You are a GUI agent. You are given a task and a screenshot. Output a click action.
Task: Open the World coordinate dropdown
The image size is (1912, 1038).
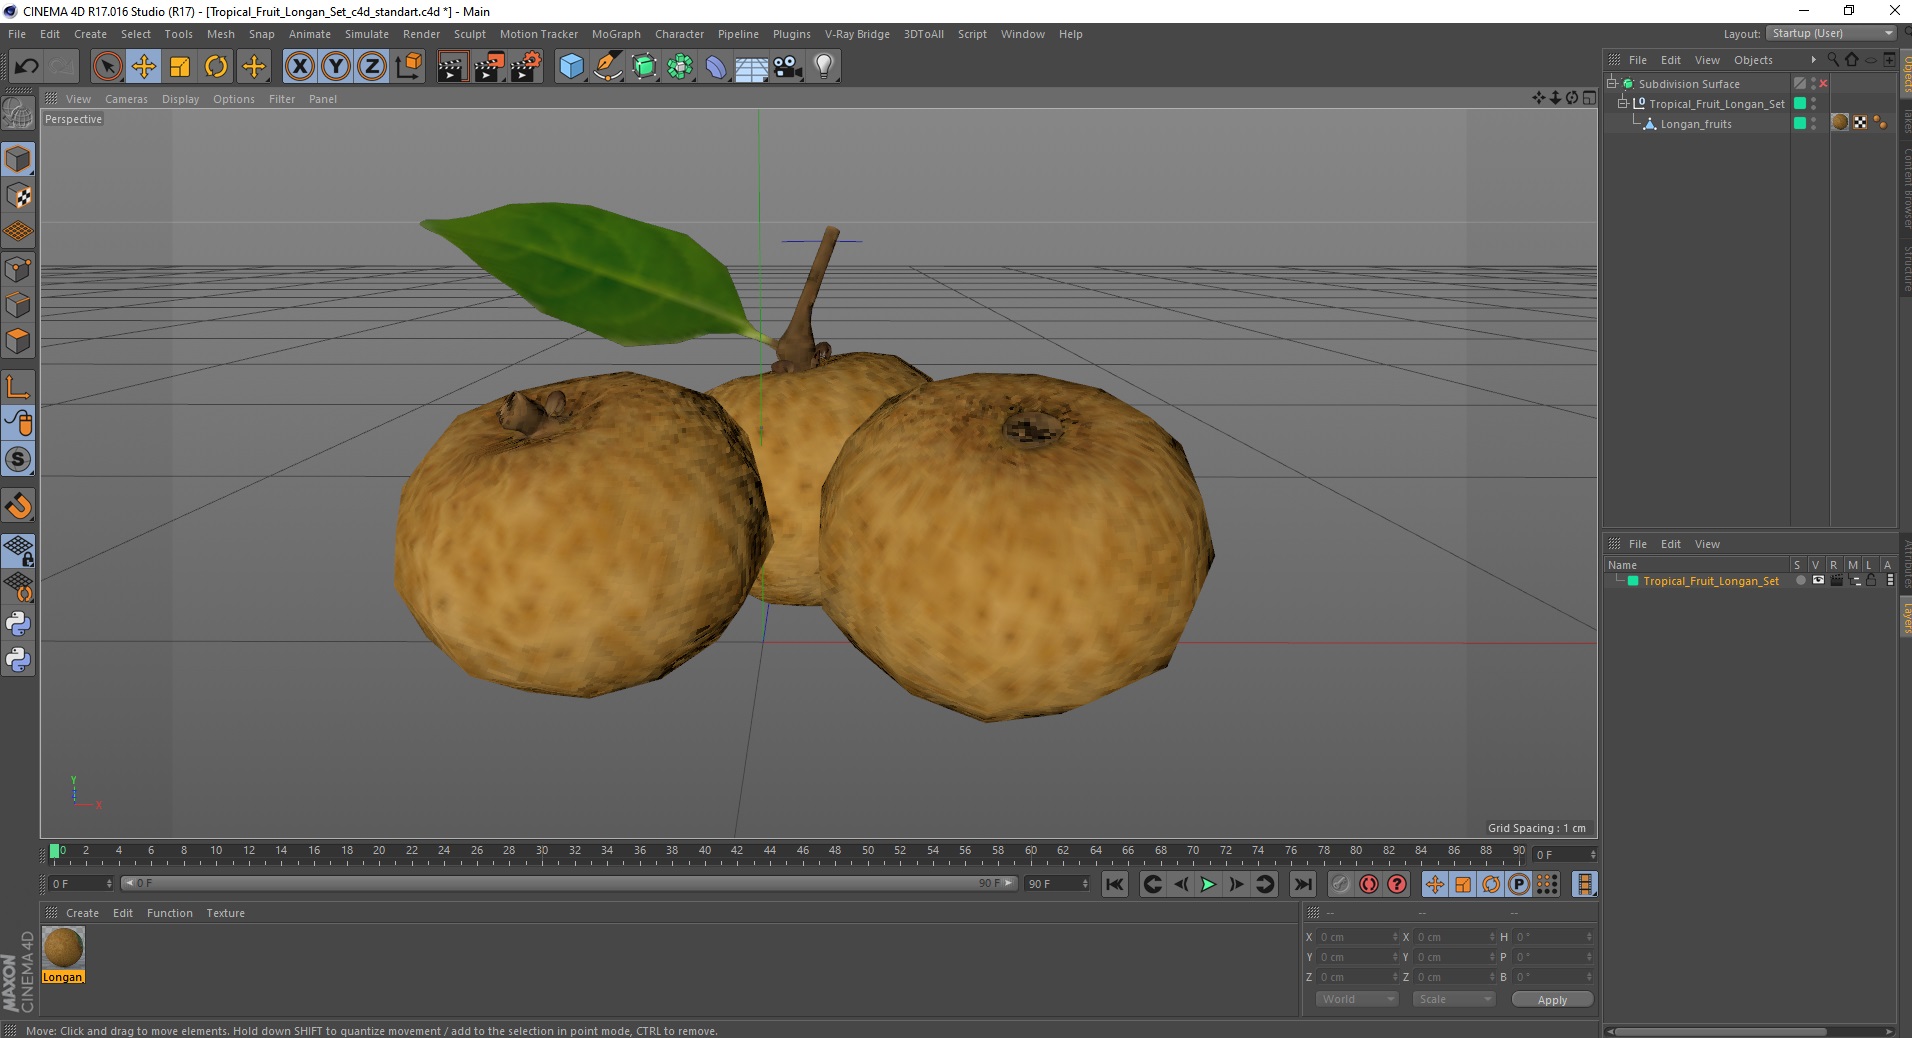click(x=1356, y=999)
